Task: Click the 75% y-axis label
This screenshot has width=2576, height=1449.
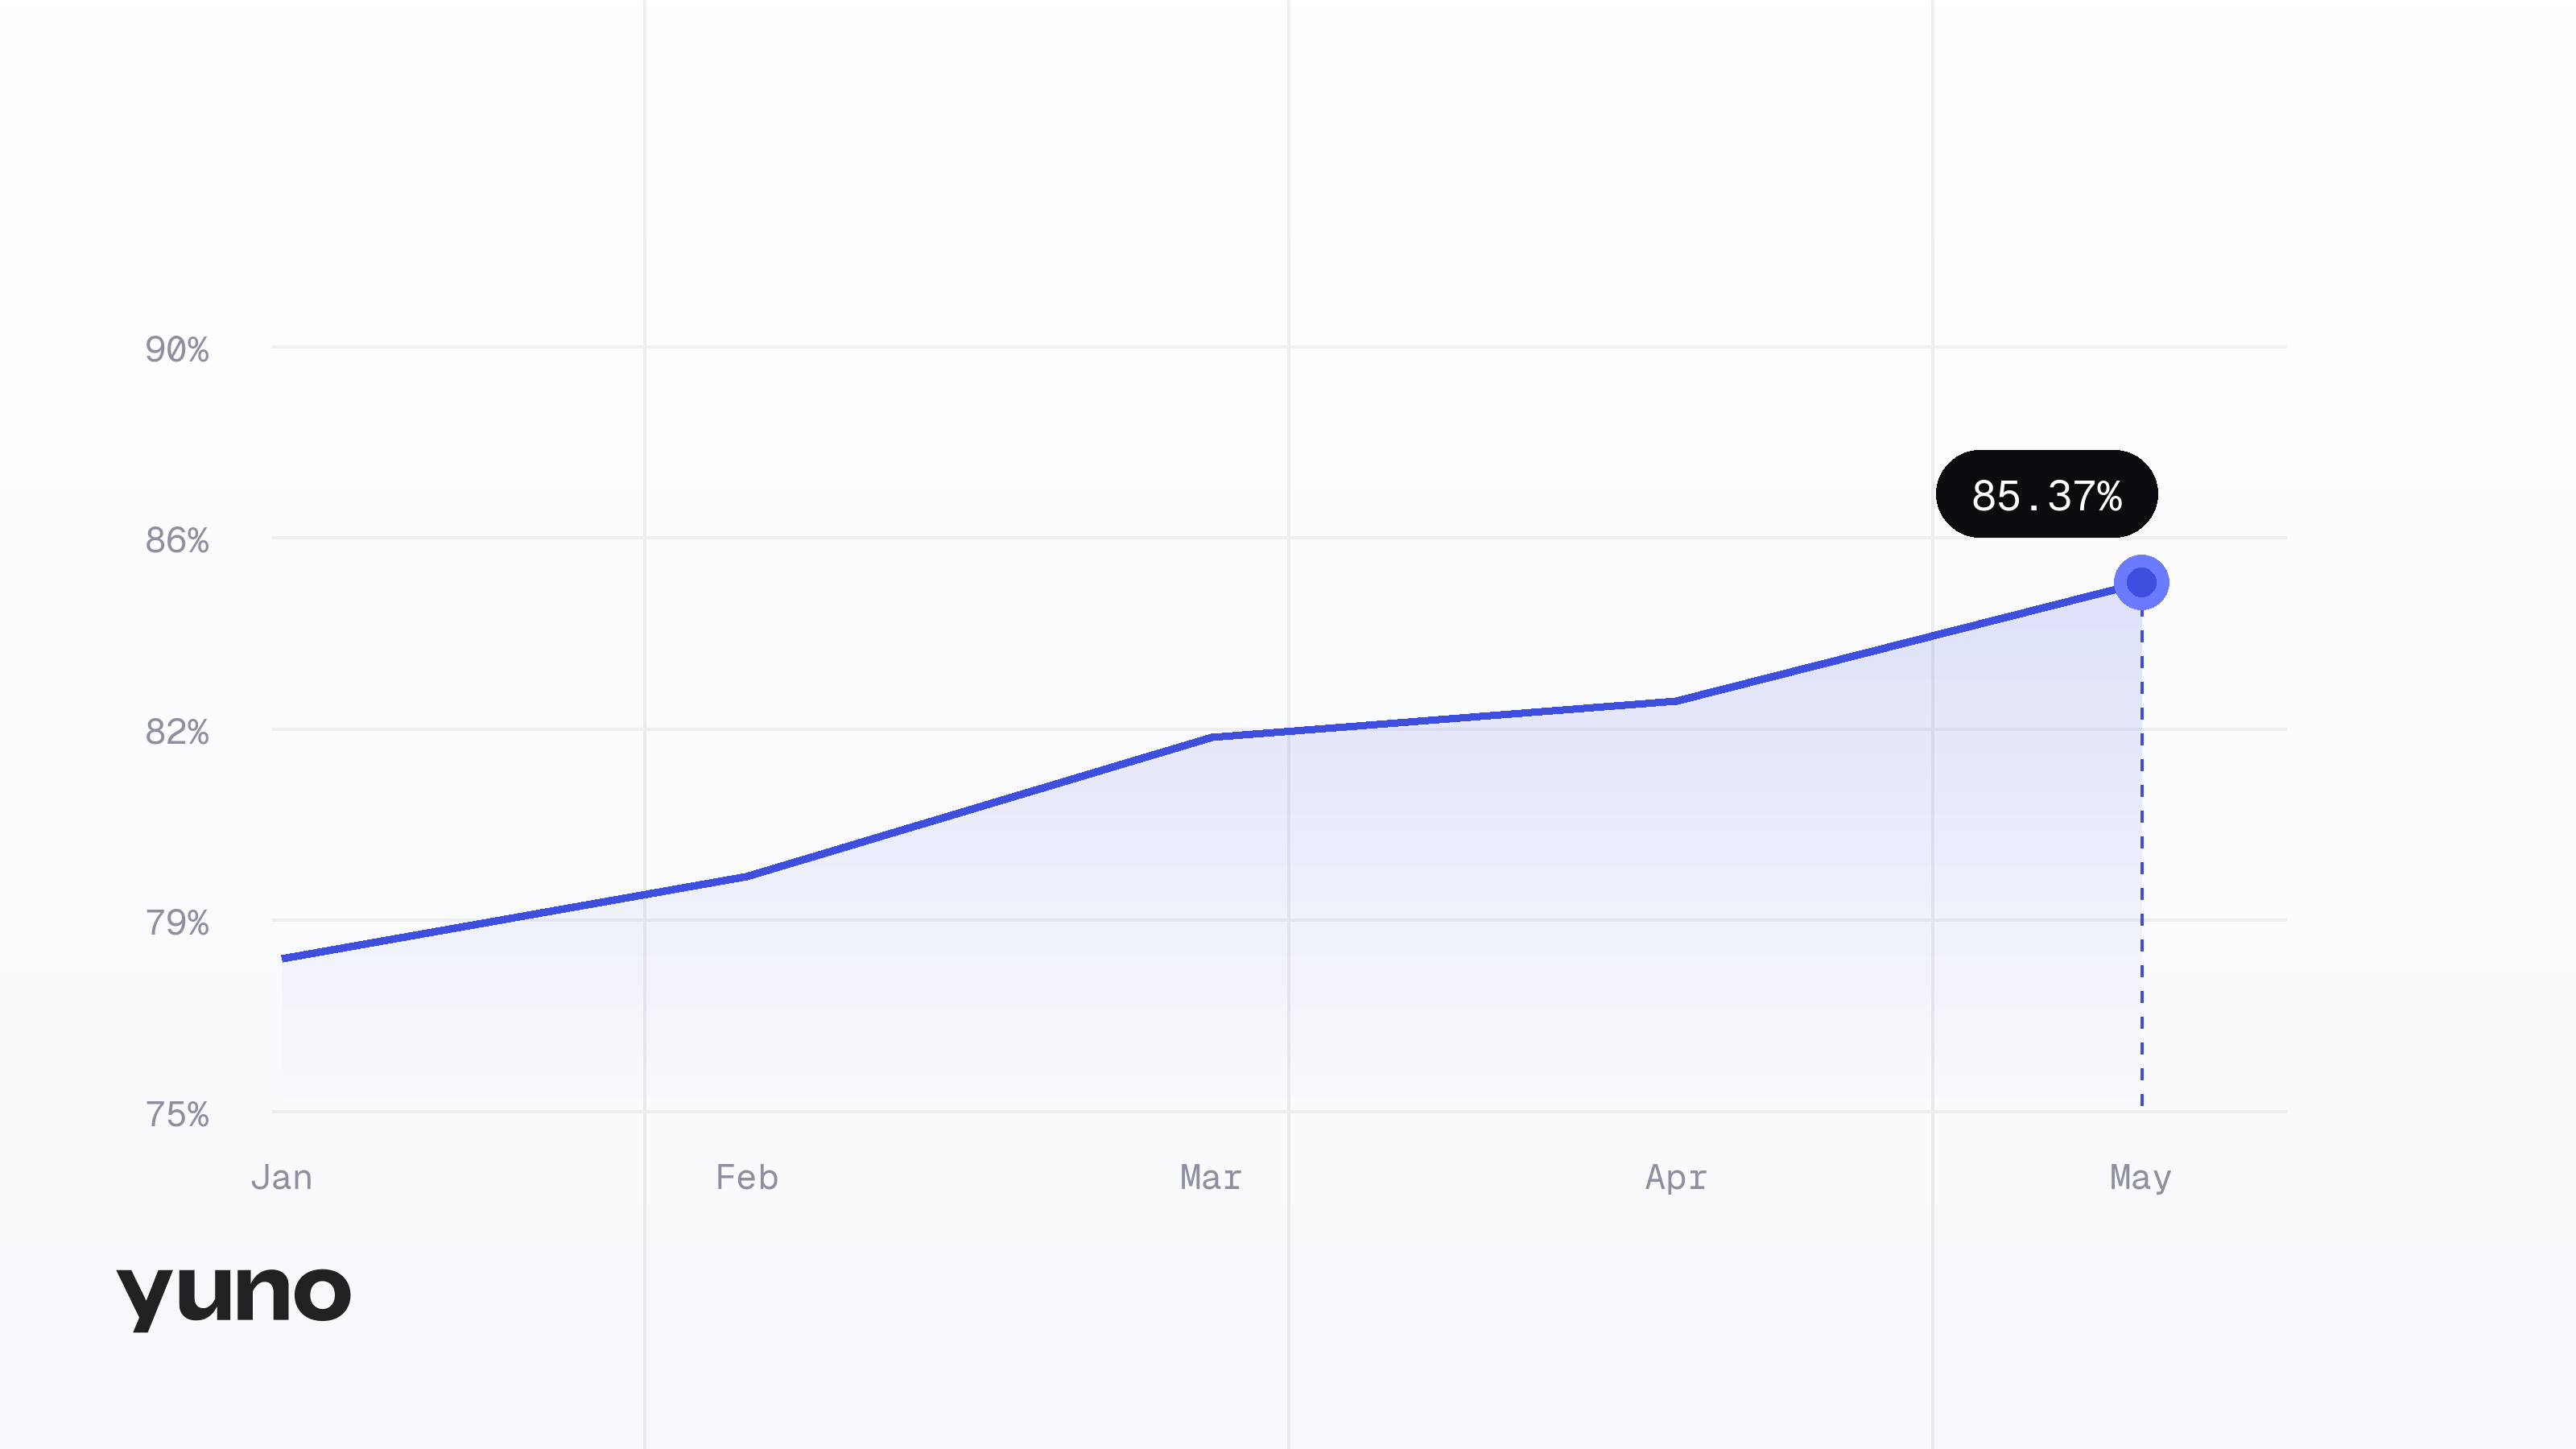Action: click(177, 1114)
